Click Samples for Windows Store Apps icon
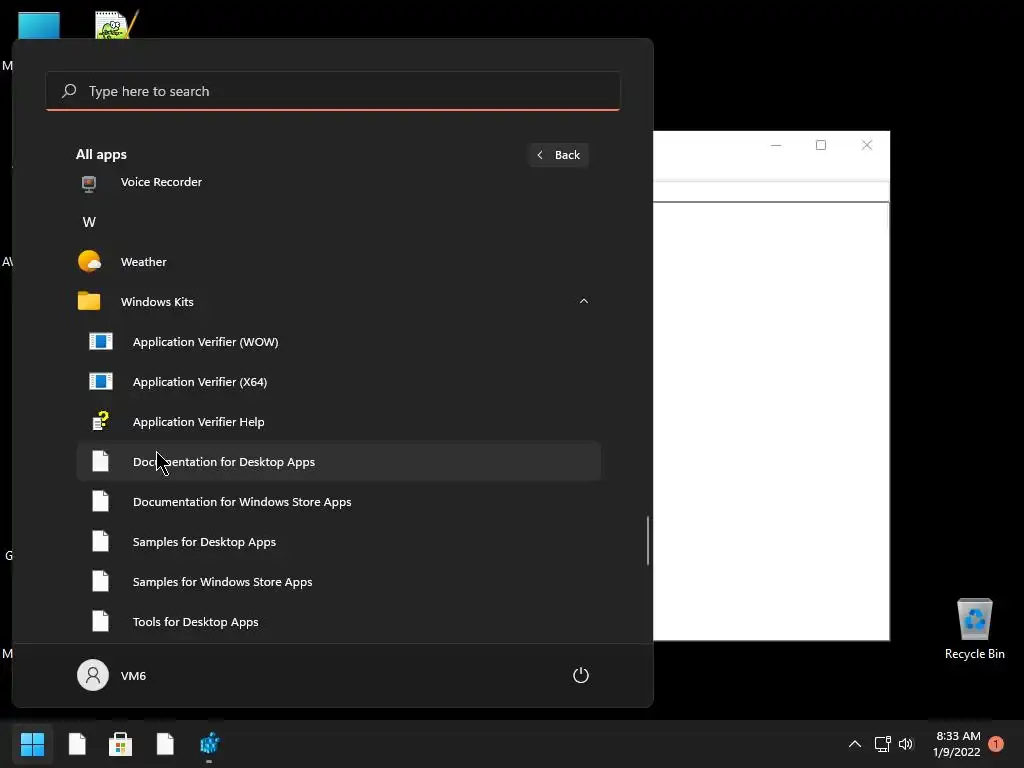The width and height of the screenshot is (1024, 768). coord(100,581)
